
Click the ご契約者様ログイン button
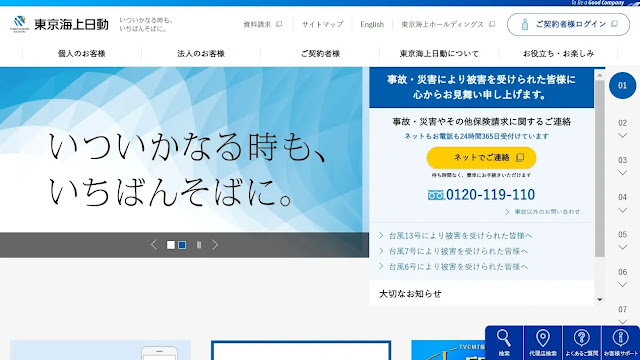[x=568, y=24]
